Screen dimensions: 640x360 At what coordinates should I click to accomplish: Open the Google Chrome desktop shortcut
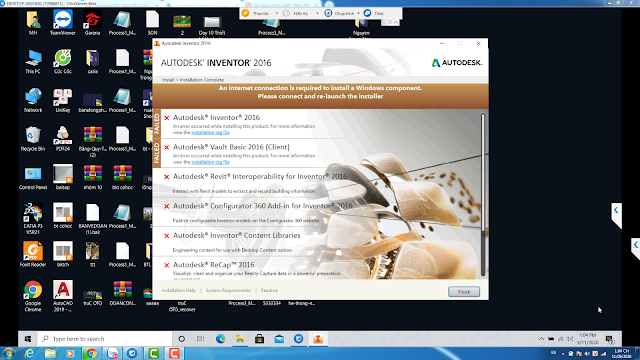[33, 296]
